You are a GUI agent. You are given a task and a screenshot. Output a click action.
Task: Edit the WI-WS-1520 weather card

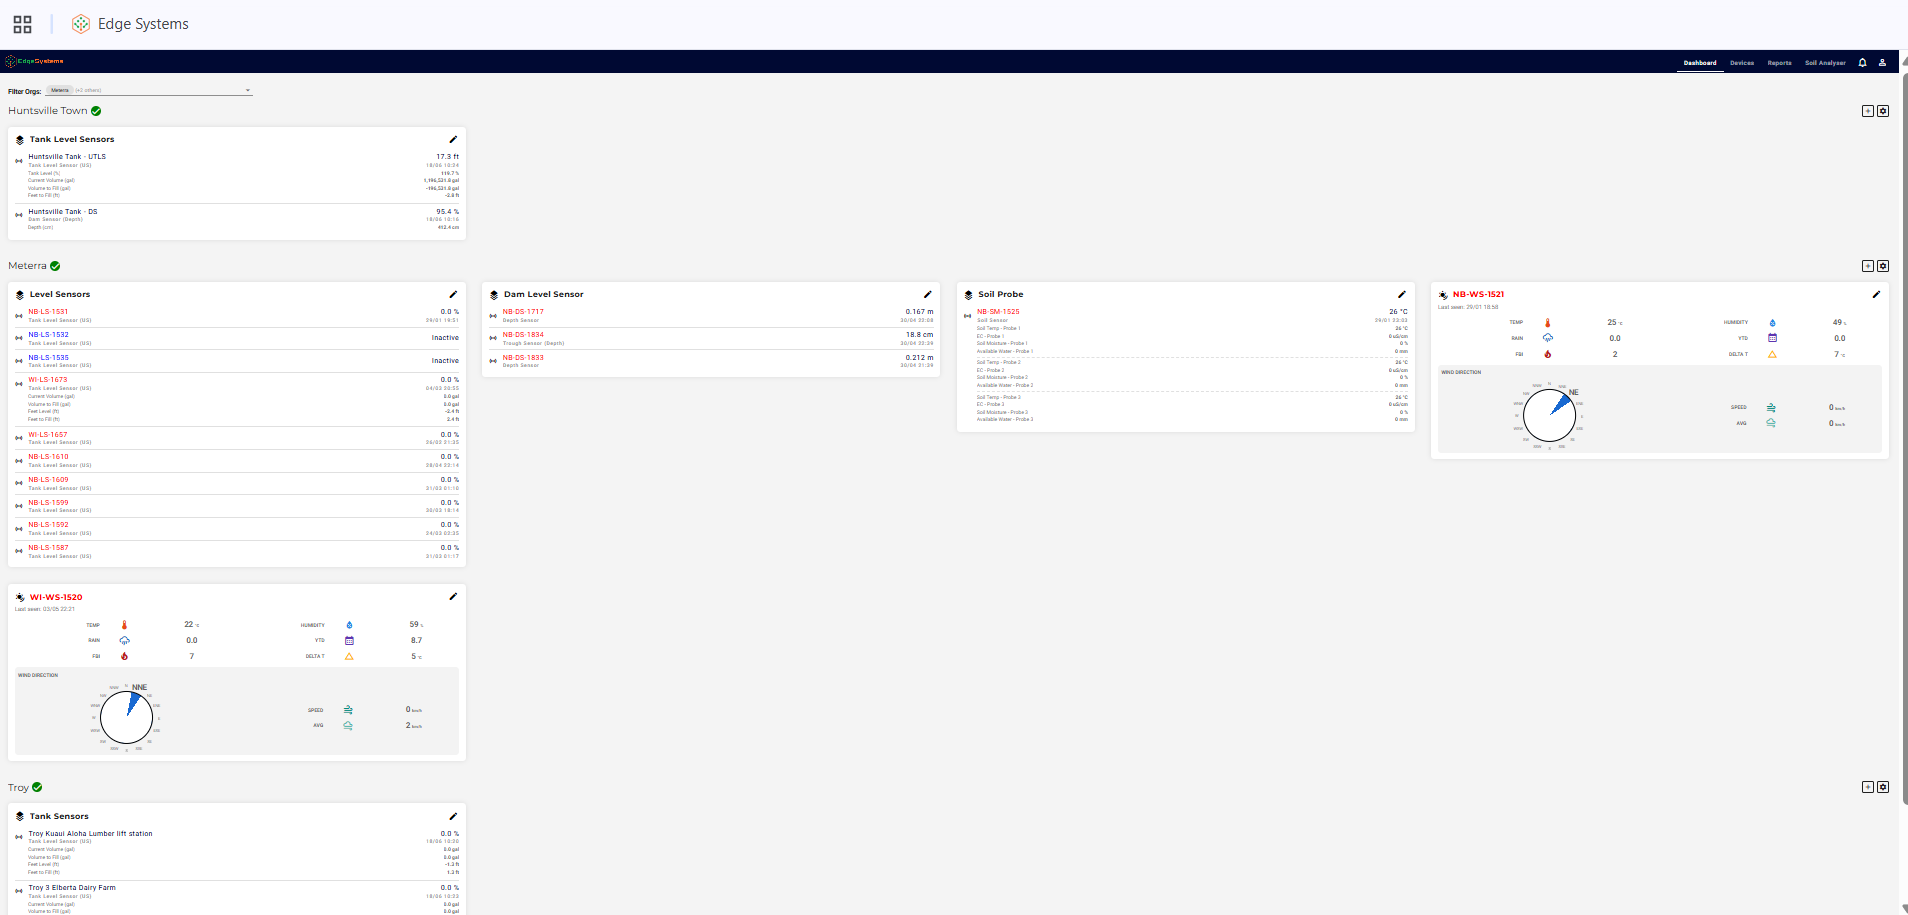click(453, 596)
